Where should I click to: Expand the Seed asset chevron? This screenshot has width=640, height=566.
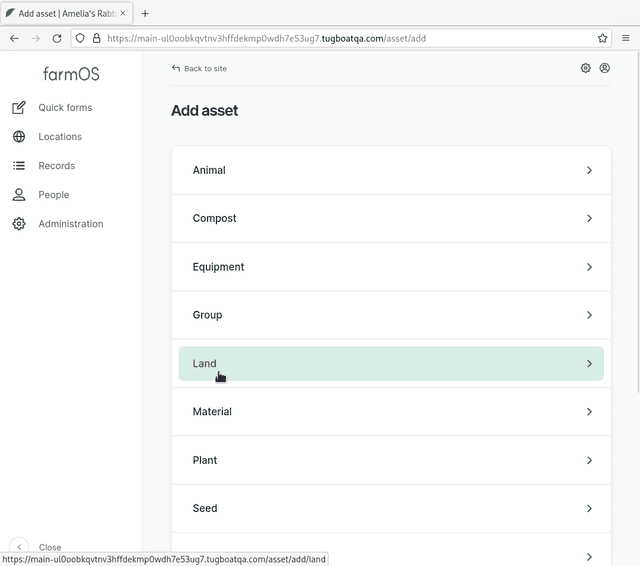point(589,508)
